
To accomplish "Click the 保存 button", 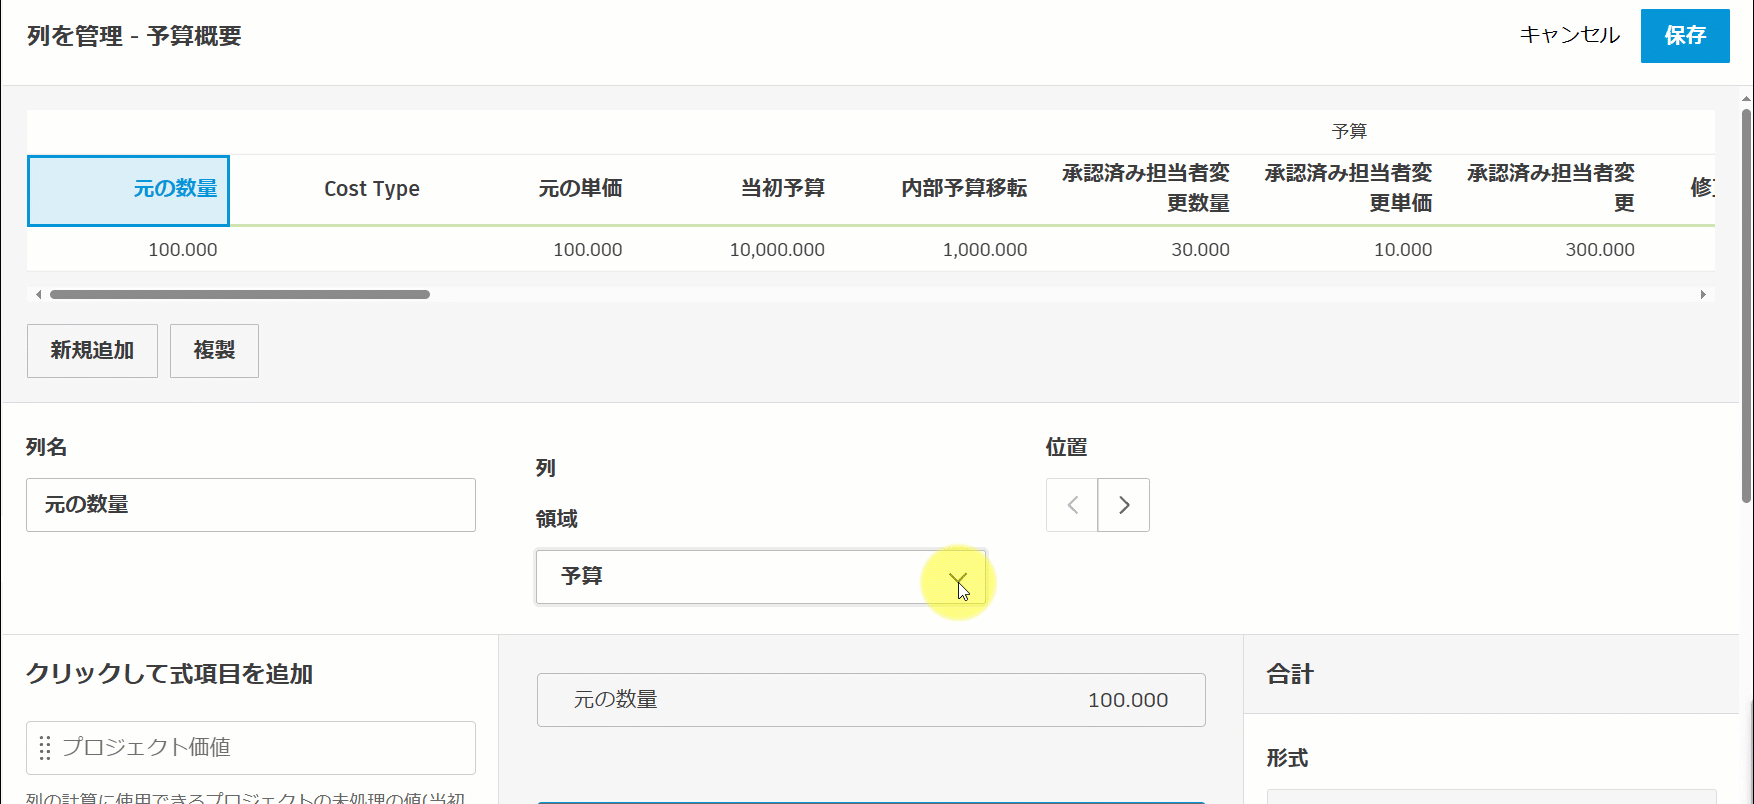I will (1685, 36).
